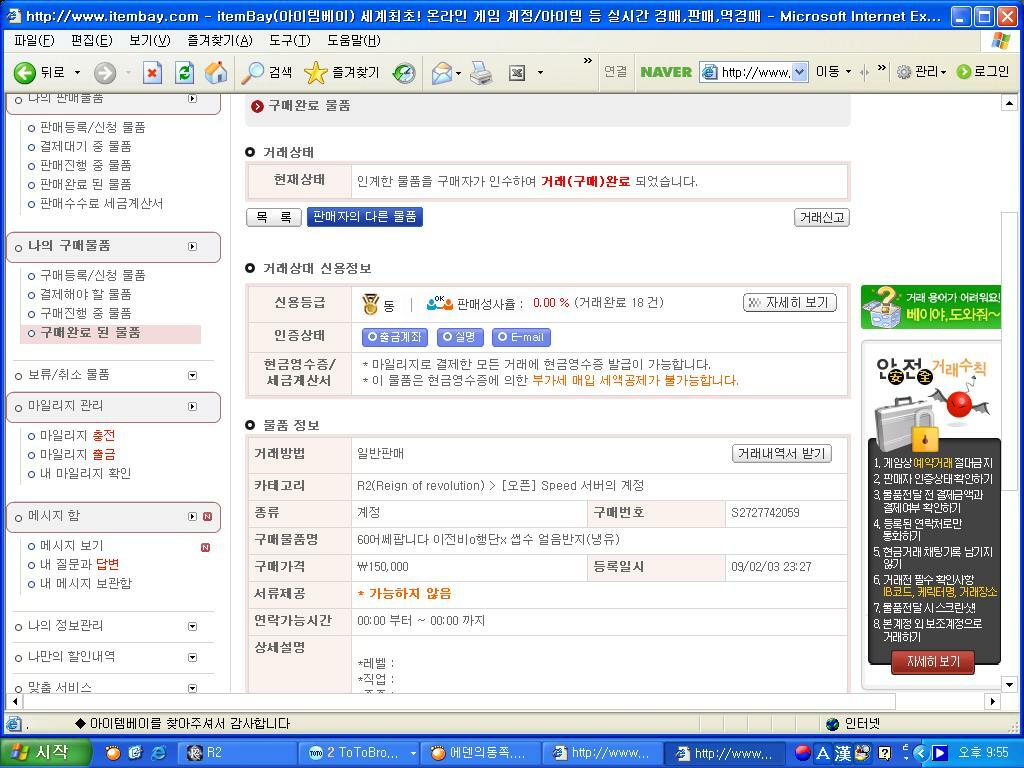1024x768 pixels.
Task: Click the 거래내역서 받기 button
Action: click(x=780, y=453)
